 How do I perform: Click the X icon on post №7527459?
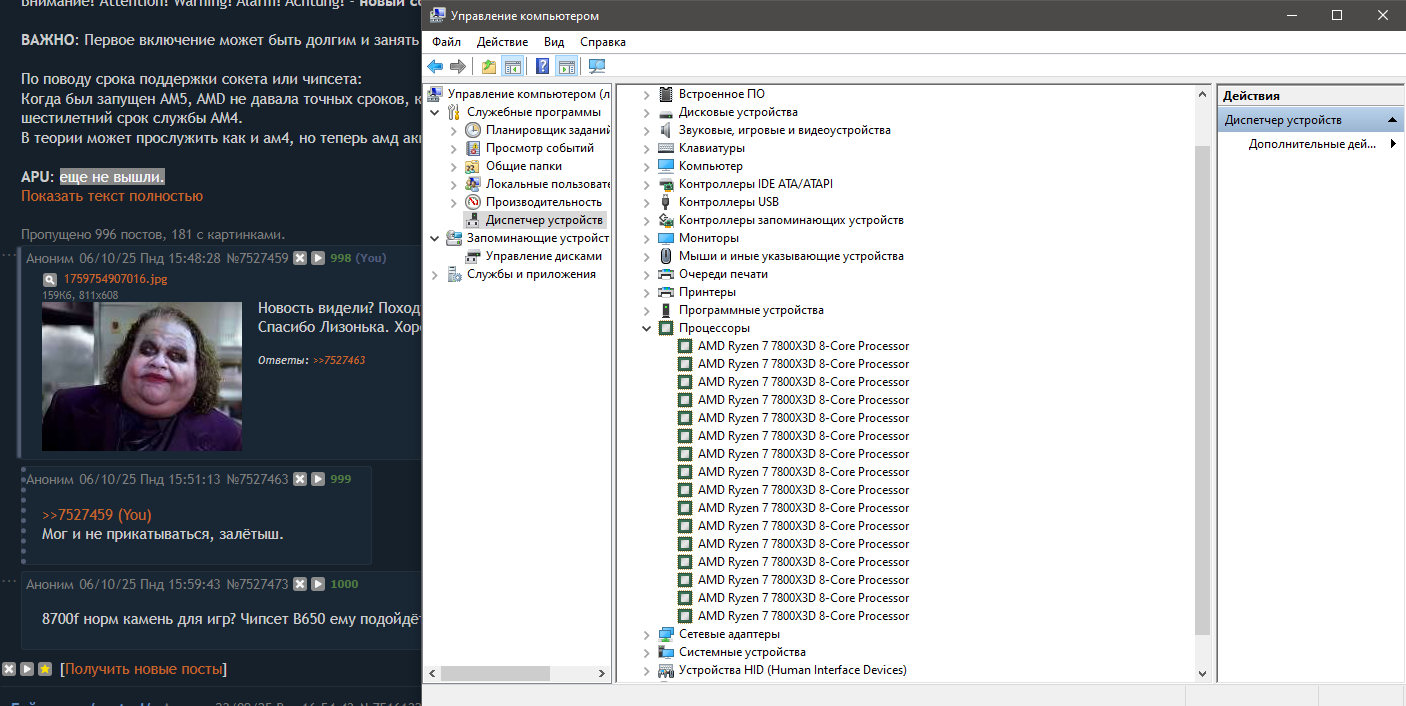point(298,258)
